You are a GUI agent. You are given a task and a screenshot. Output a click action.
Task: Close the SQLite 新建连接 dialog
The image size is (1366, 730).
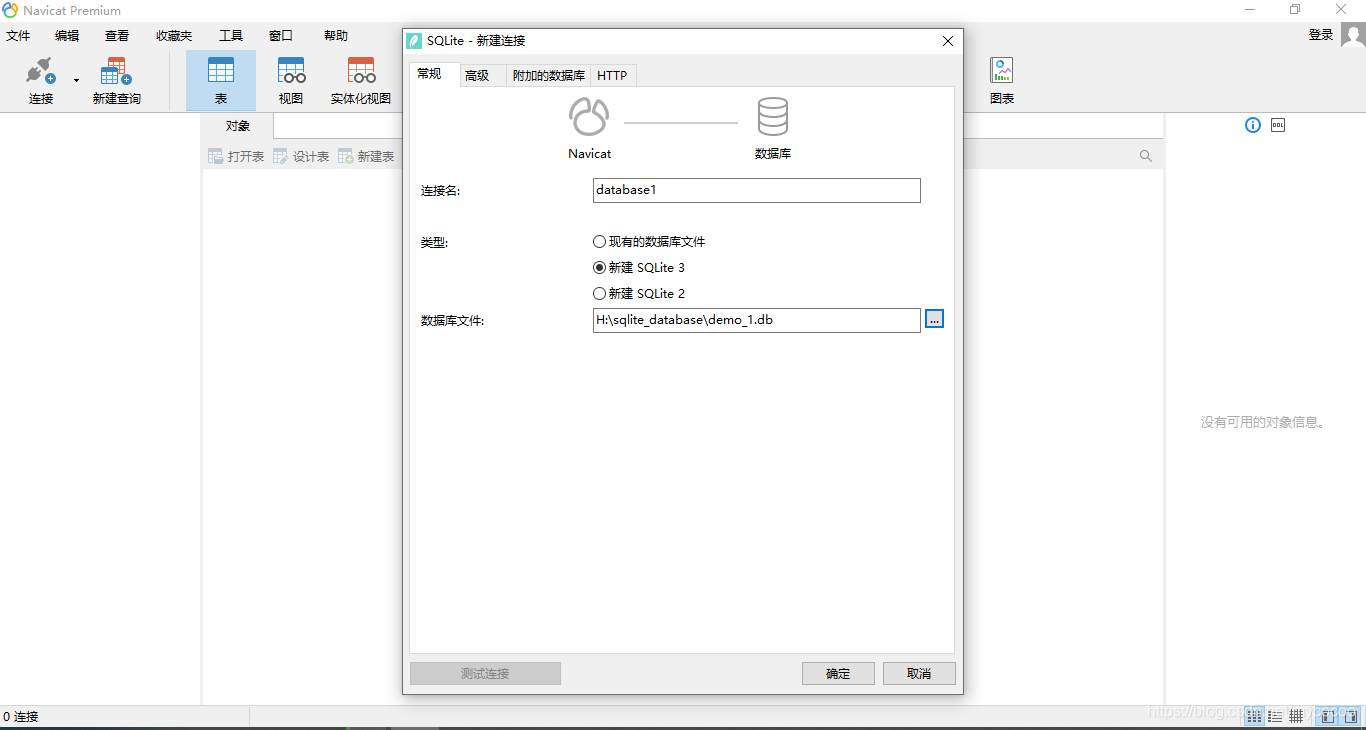(948, 41)
